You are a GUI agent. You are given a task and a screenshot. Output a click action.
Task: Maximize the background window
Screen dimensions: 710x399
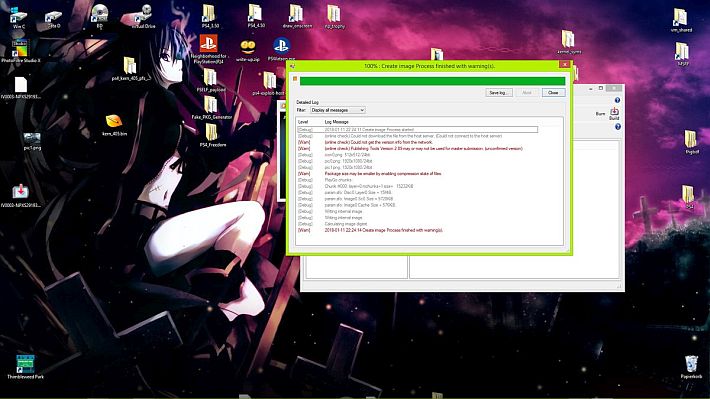click(x=601, y=88)
